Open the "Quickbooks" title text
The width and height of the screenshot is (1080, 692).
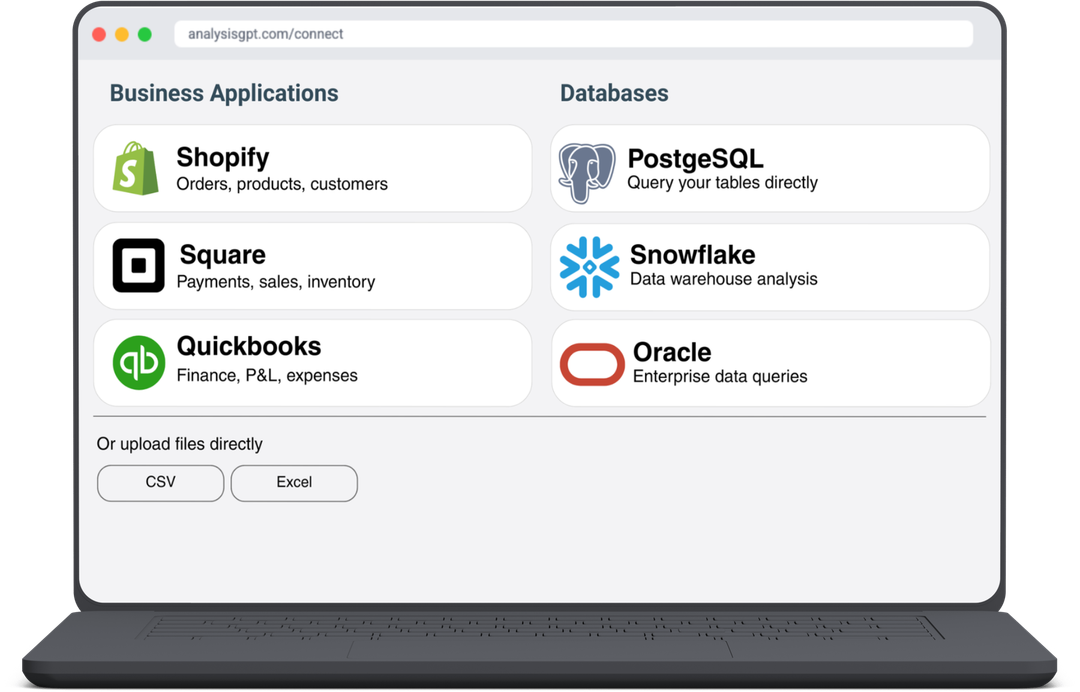pos(248,346)
